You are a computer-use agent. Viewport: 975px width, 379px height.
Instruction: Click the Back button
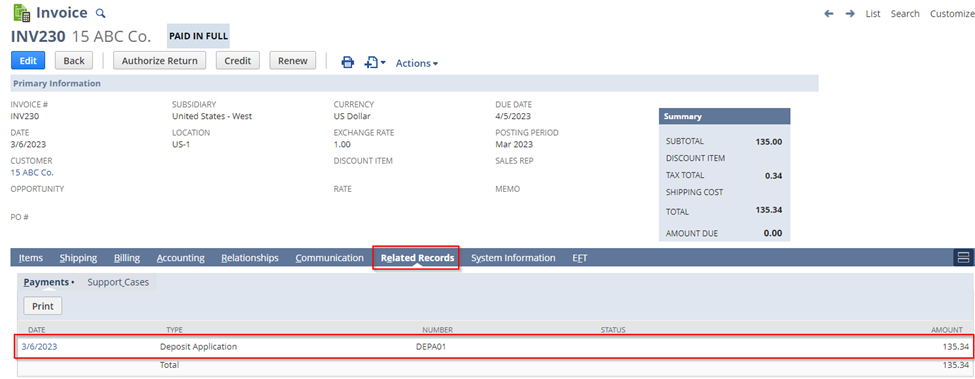pos(74,60)
